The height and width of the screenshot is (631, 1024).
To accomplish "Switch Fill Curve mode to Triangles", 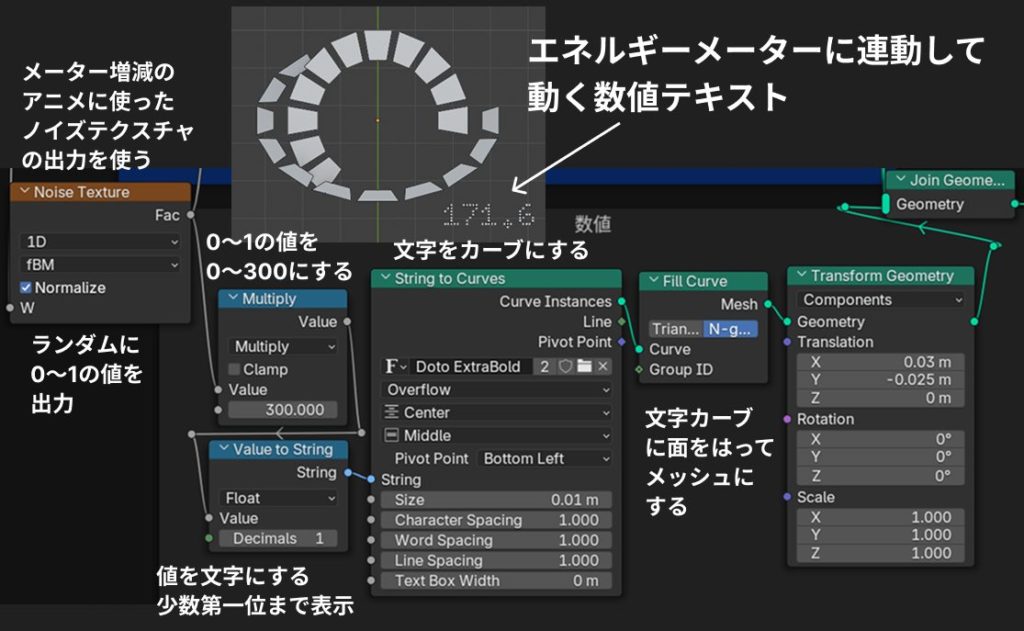I will [x=674, y=328].
